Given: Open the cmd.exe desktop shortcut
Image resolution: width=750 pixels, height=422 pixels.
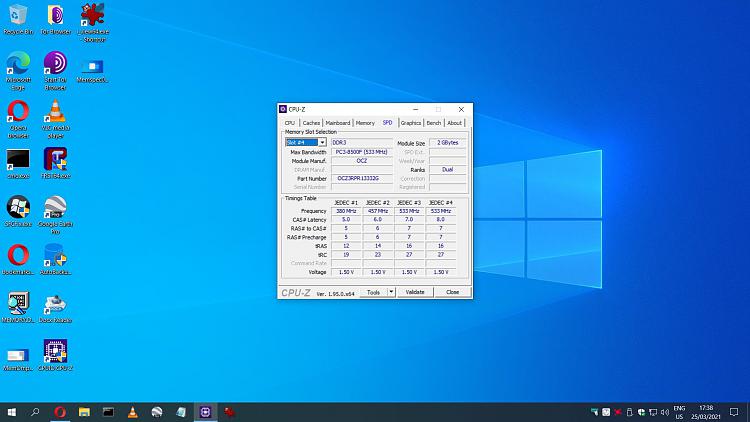Looking at the screenshot, I should [18, 163].
